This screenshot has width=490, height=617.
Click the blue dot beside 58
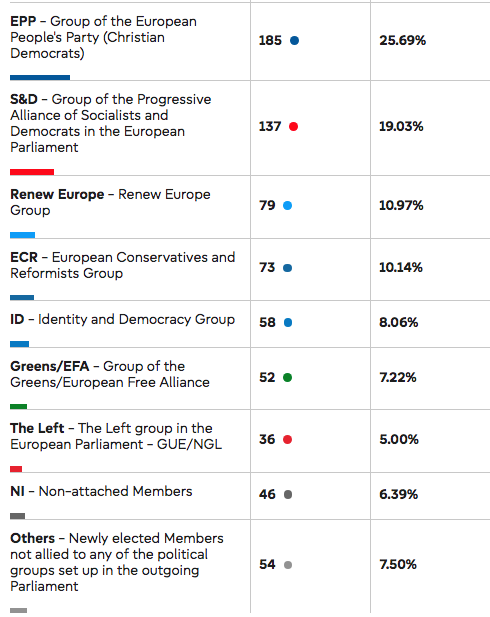tap(288, 323)
